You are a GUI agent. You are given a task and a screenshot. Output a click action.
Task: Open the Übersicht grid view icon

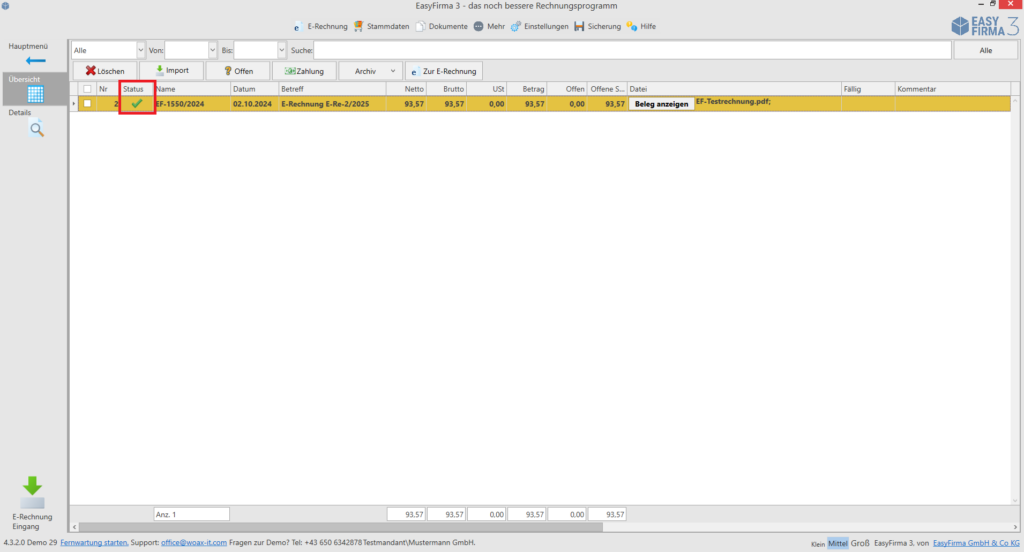(35, 95)
